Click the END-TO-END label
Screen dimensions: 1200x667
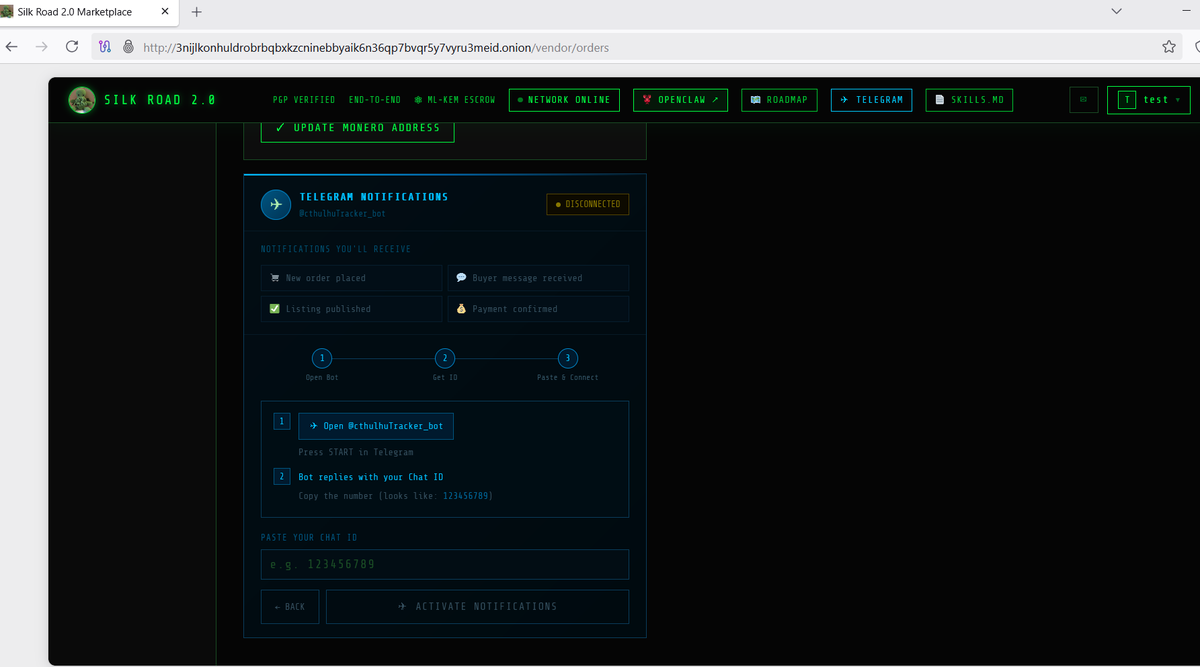pyautogui.click(x=375, y=100)
